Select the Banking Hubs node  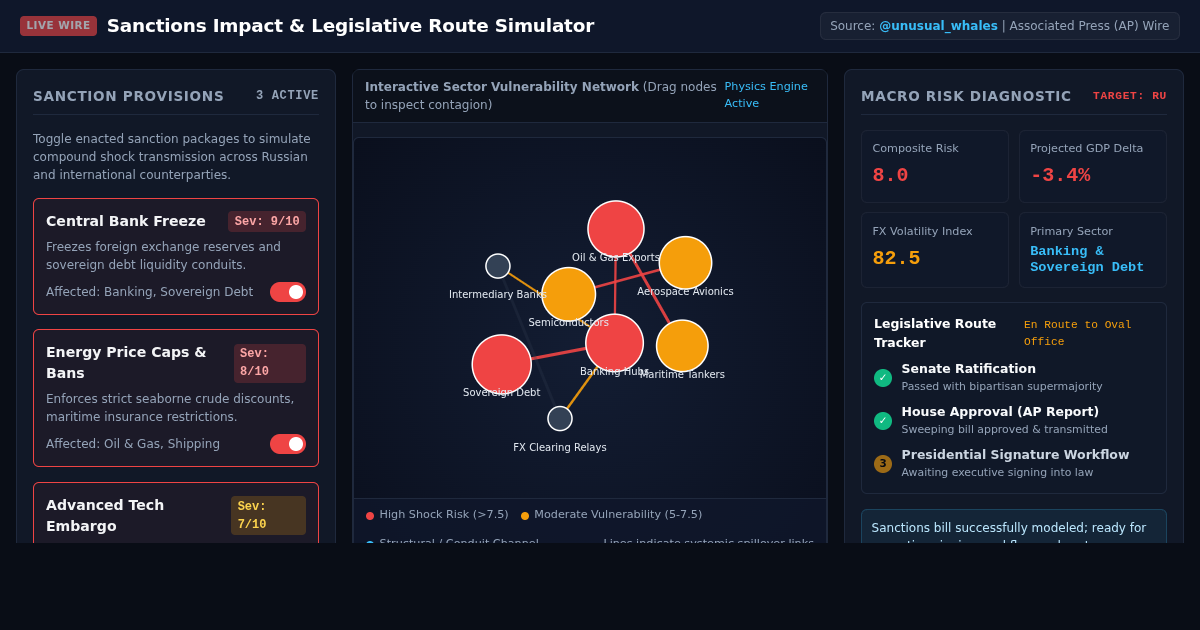pos(614,343)
